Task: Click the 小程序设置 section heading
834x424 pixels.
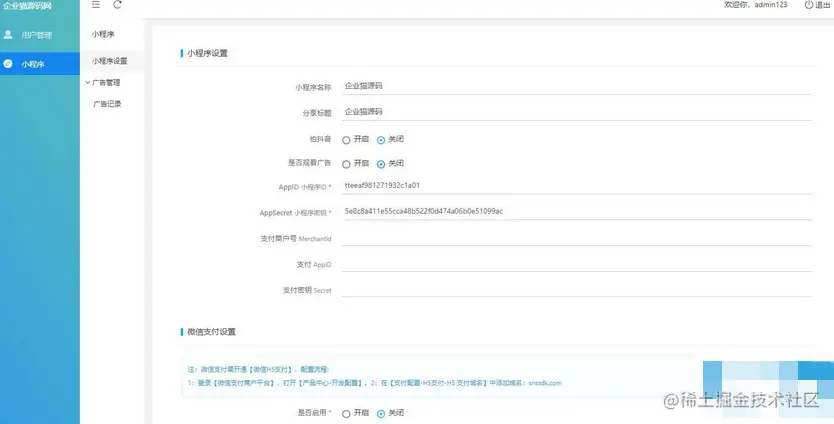Action: click(207, 53)
